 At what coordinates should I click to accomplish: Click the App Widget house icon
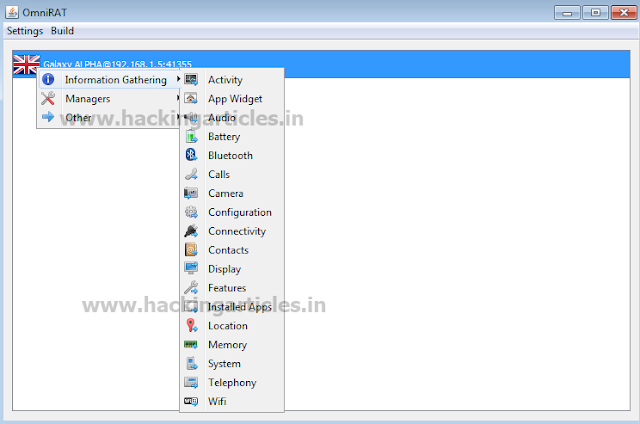pos(191,98)
